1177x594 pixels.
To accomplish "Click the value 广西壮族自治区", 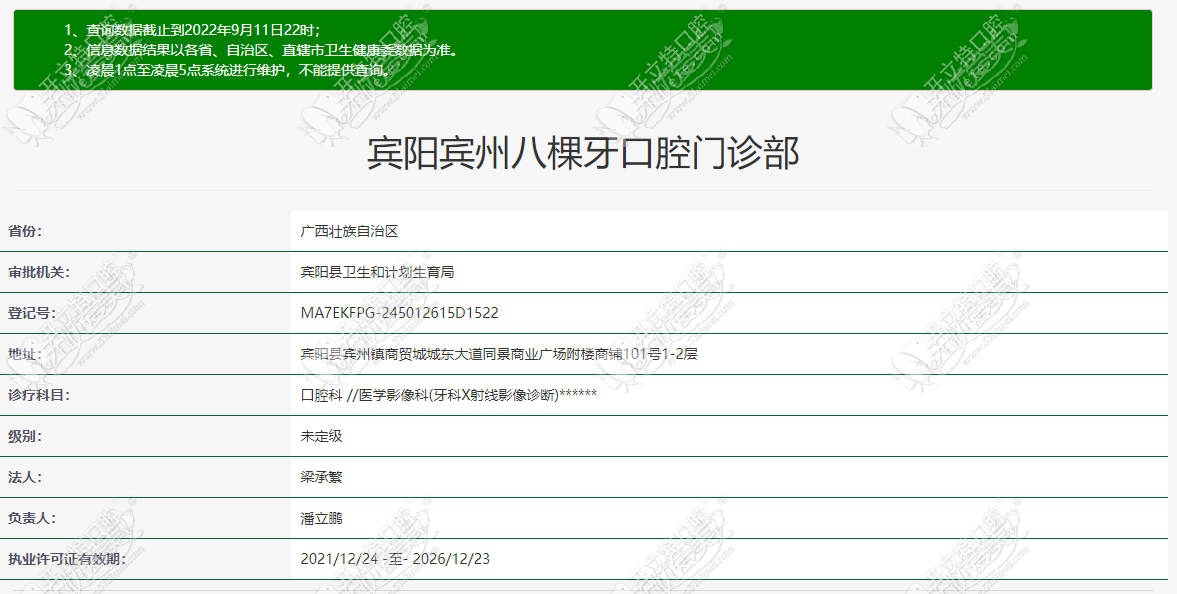I will 349,231.
